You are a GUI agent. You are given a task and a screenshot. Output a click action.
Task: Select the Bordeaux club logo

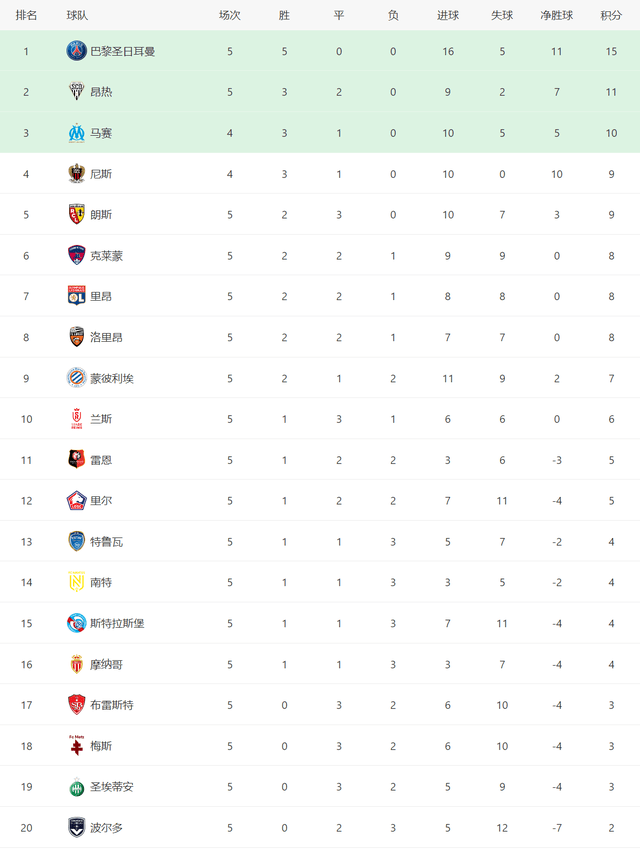tap(76, 827)
